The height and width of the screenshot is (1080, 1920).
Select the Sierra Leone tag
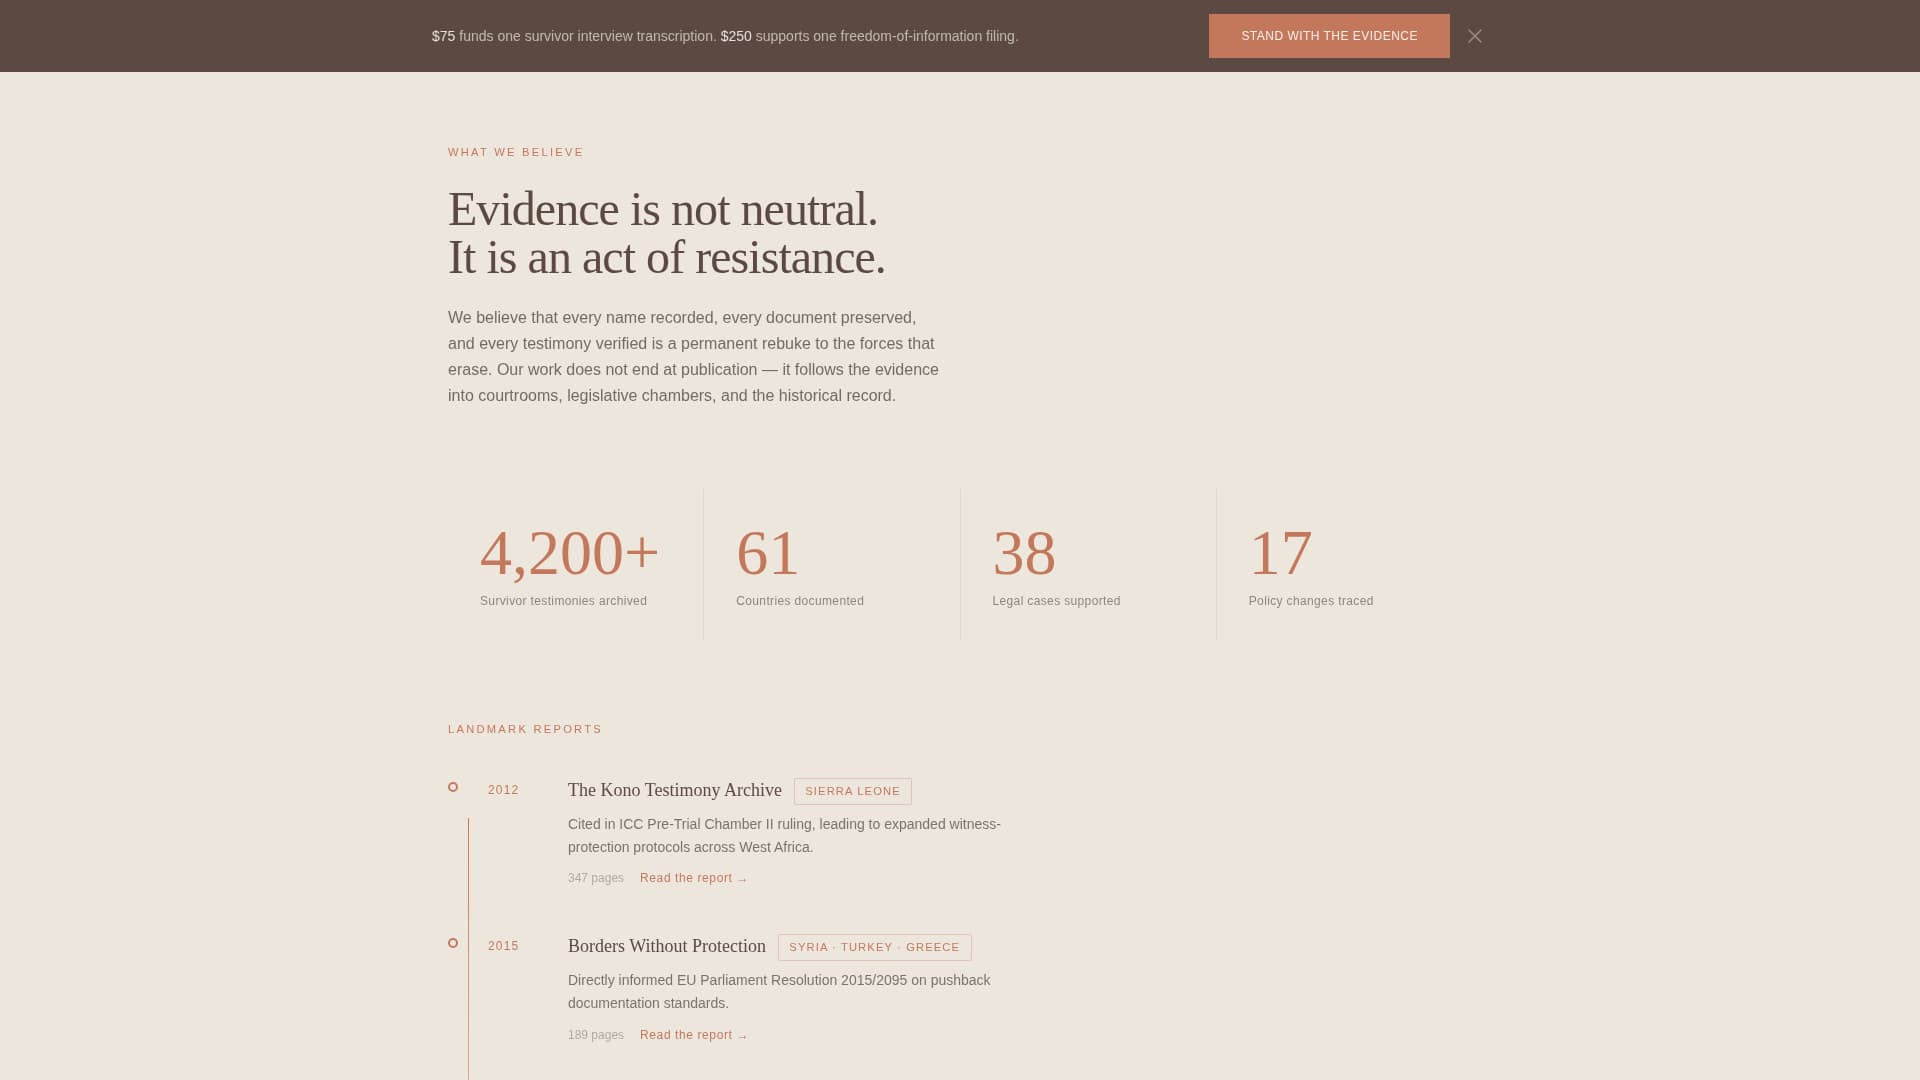point(852,791)
